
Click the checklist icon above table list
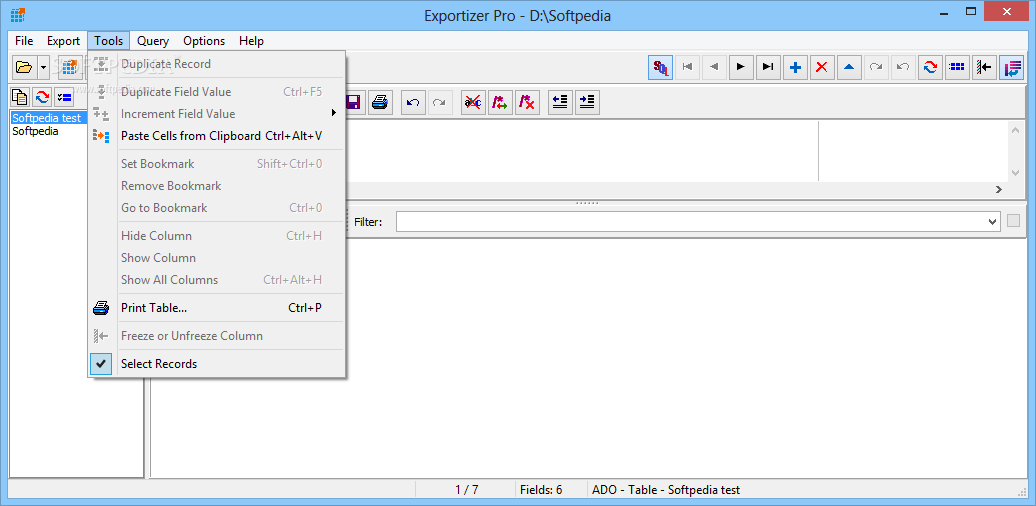pos(64,96)
